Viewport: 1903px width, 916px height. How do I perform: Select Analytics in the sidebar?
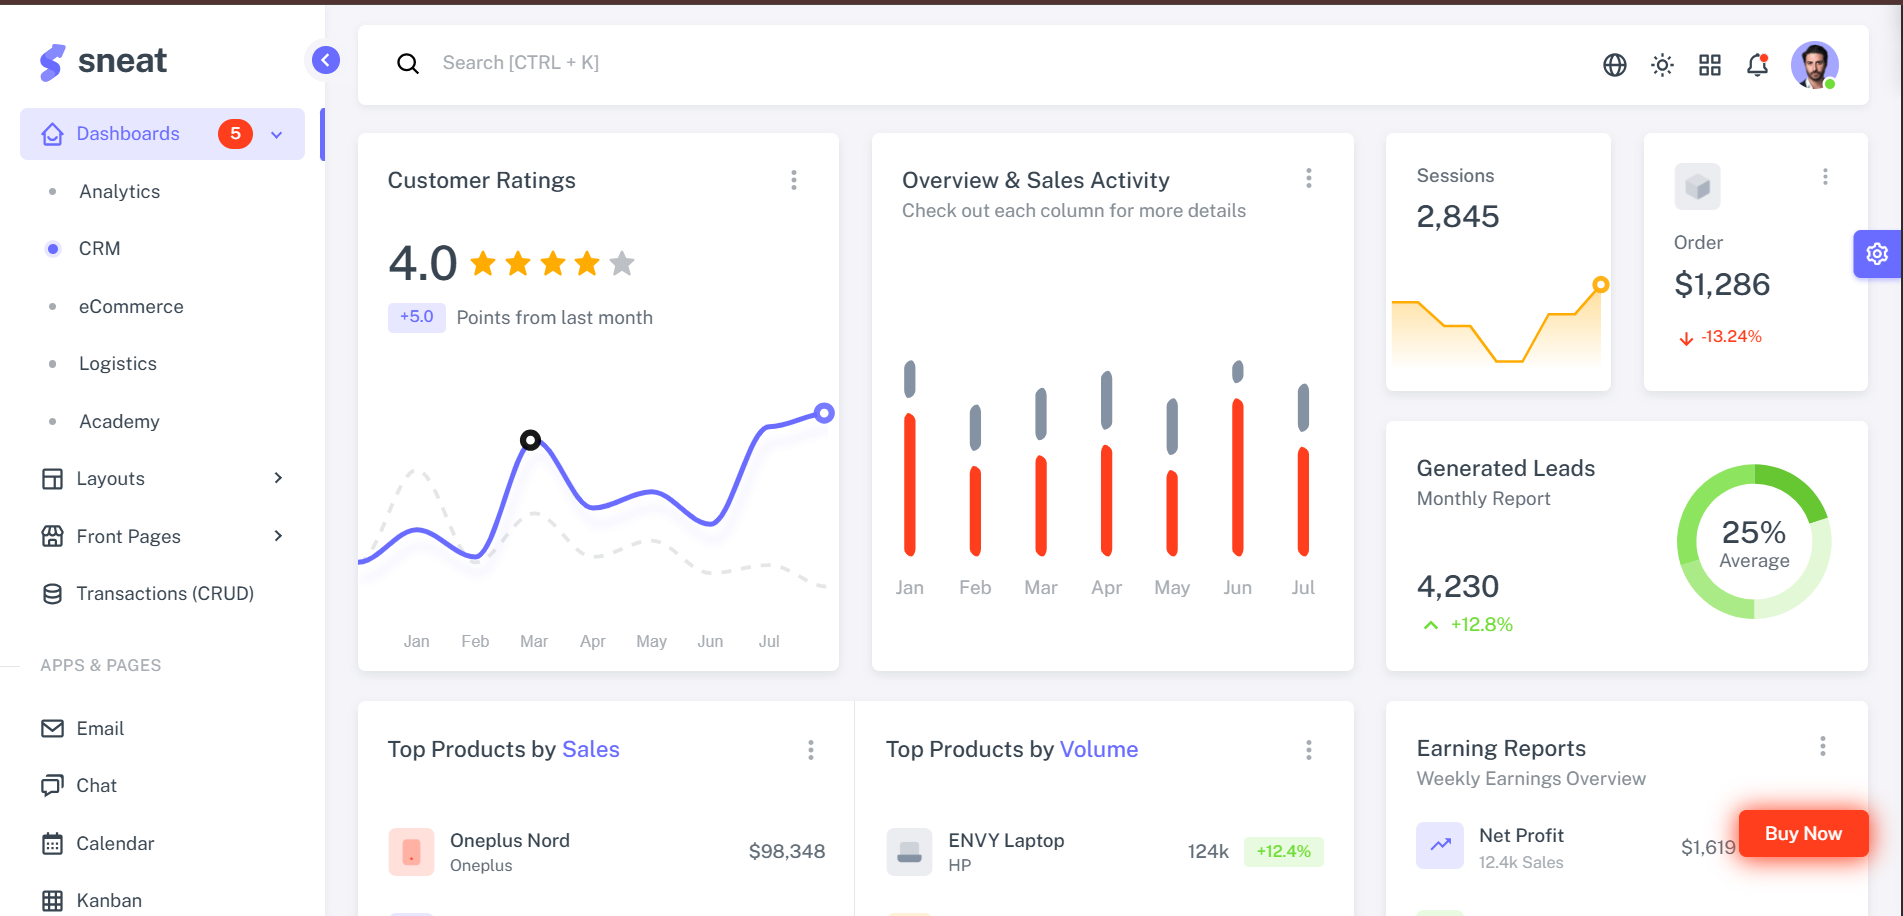[x=120, y=192]
